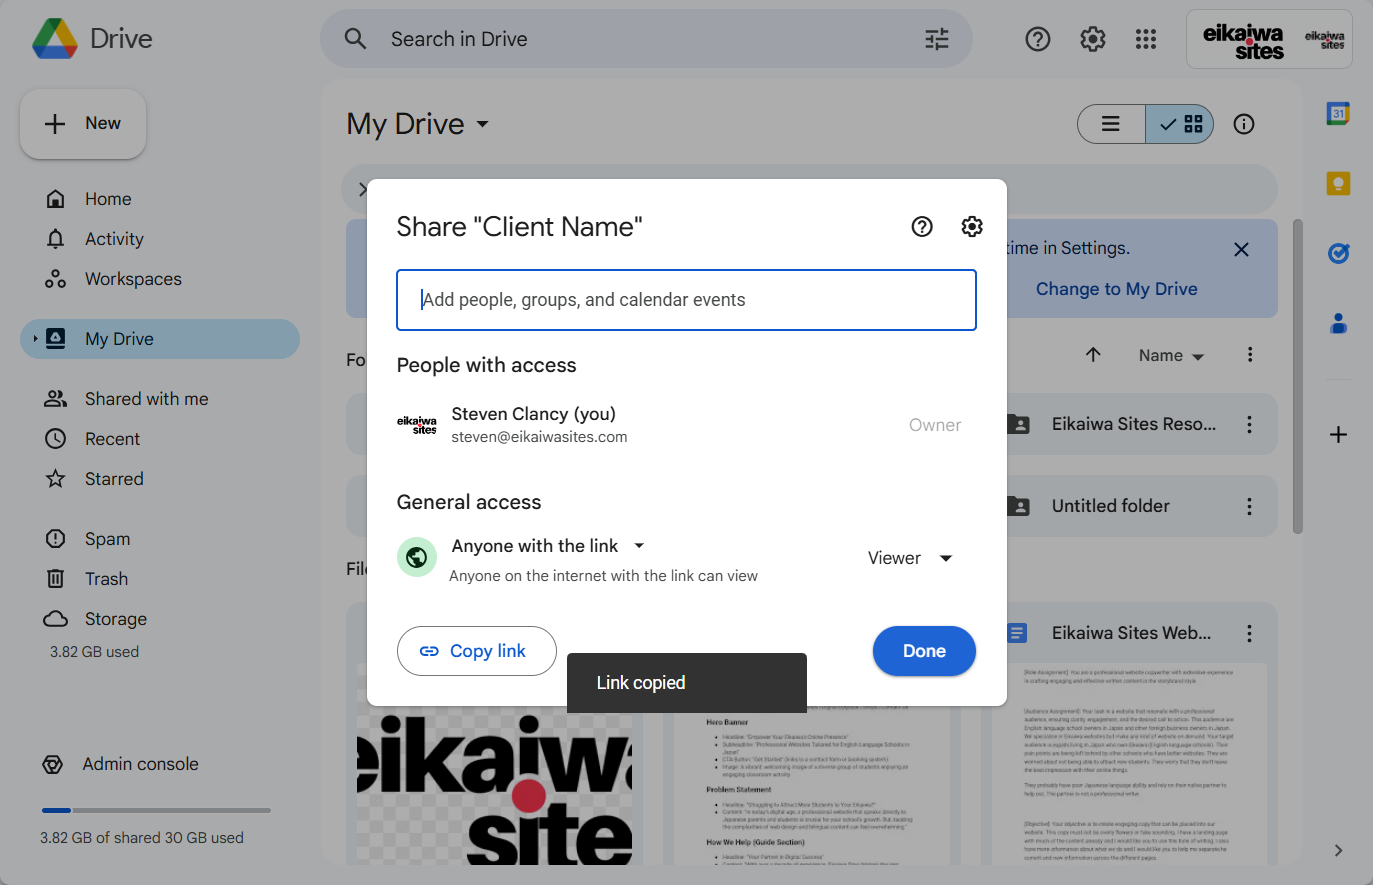Click Change to My Drive link
The height and width of the screenshot is (885, 1373).
coord(1116,289)
